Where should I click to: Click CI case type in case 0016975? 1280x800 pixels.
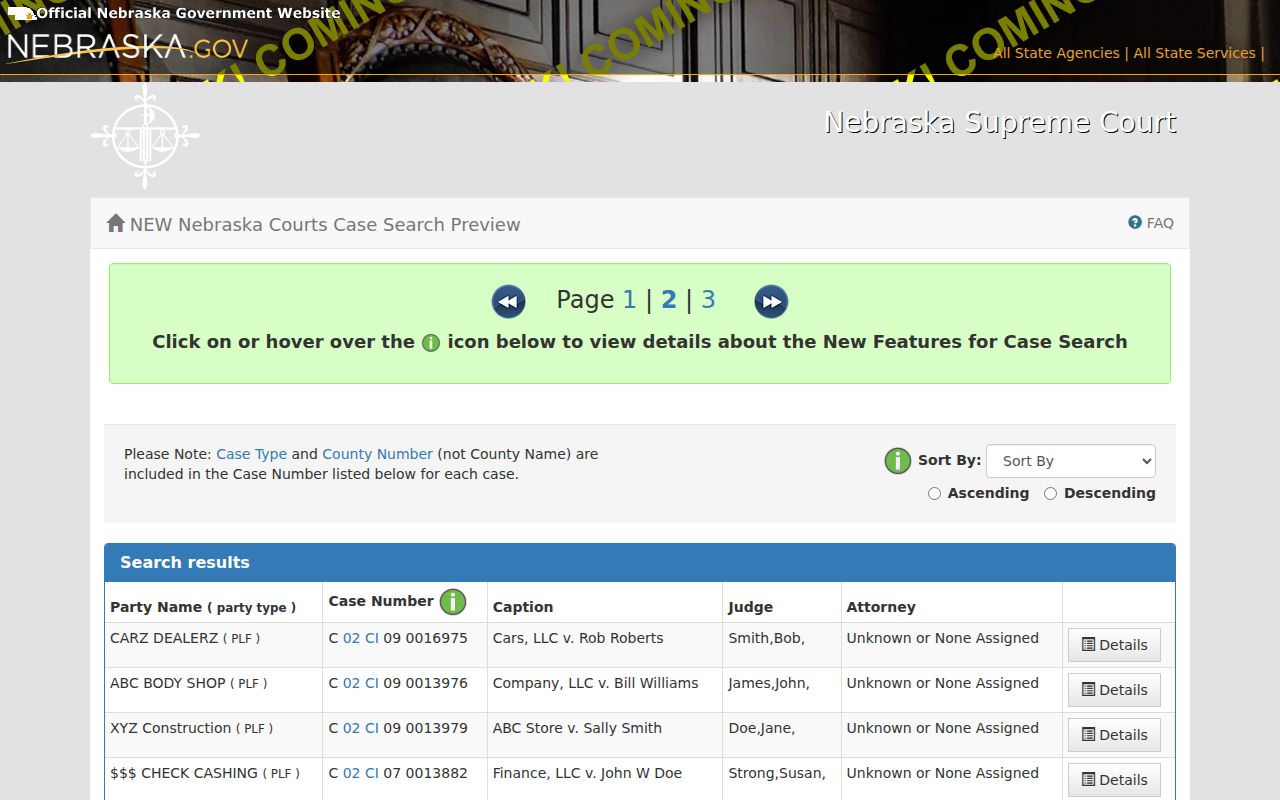tap(372, 638)
